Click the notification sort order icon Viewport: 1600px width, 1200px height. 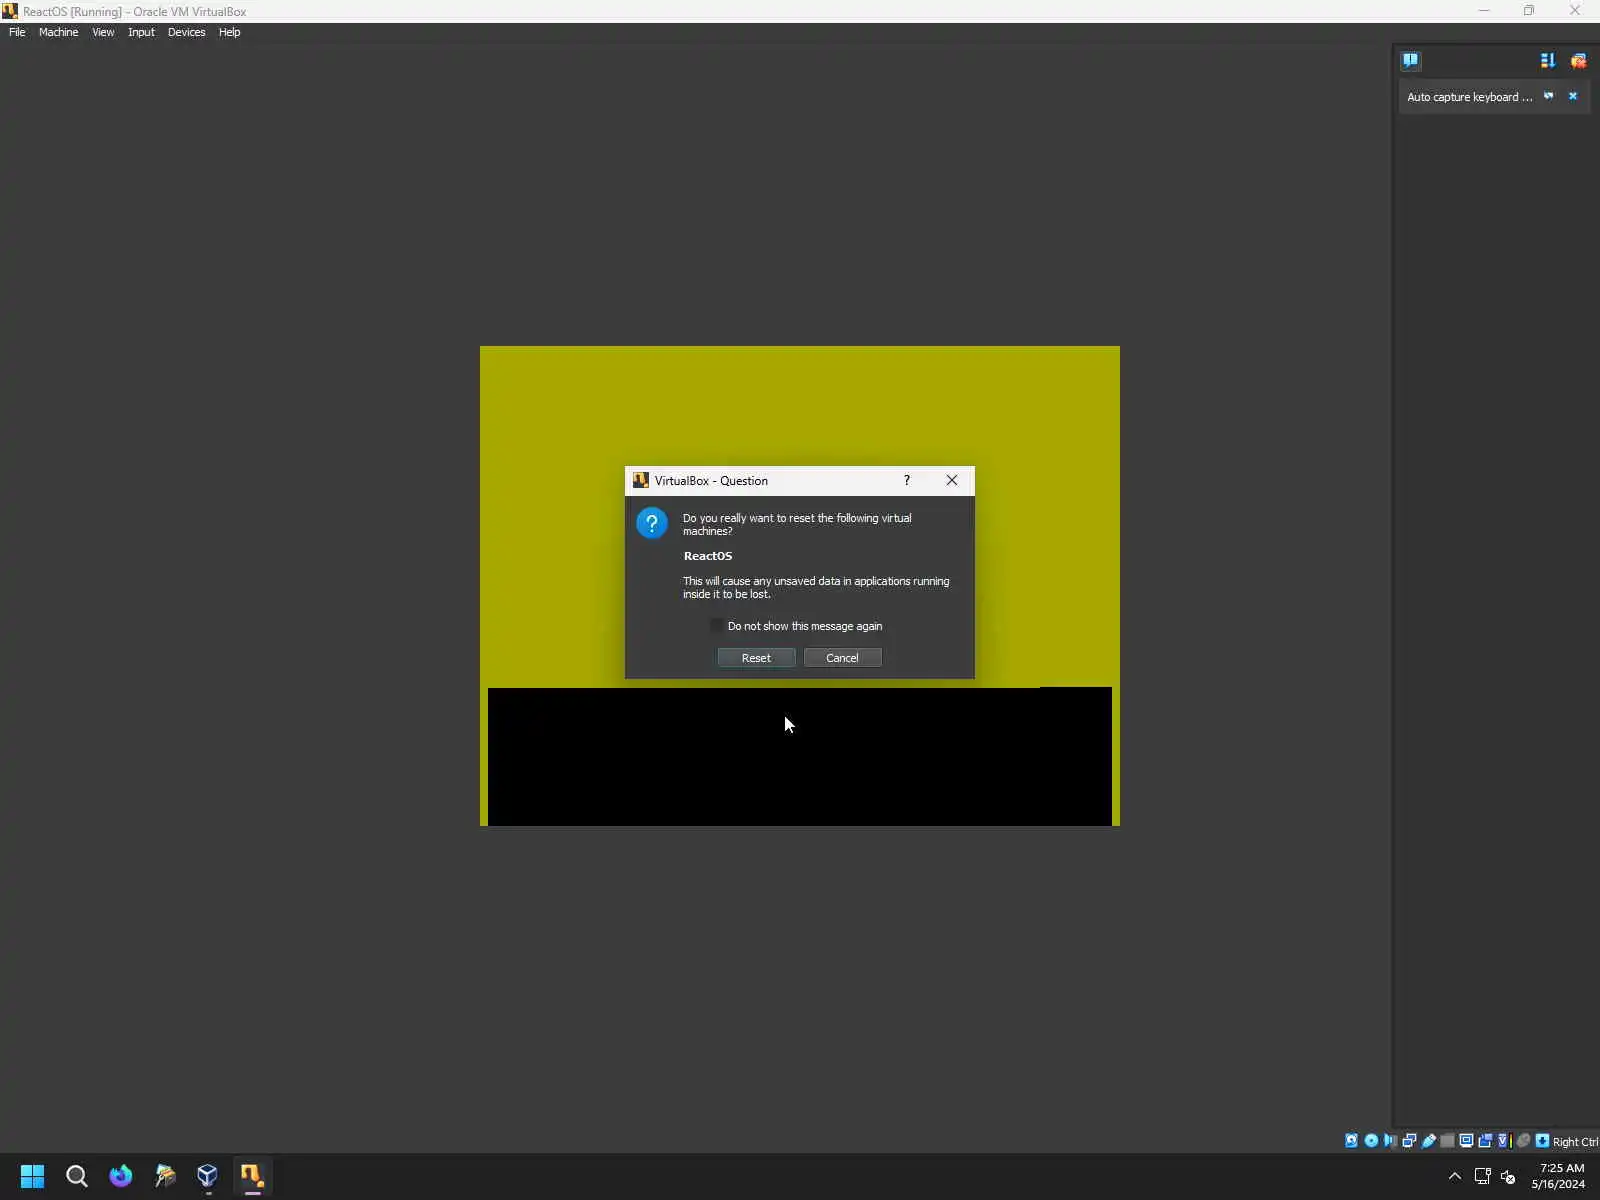coord(1548,61)
